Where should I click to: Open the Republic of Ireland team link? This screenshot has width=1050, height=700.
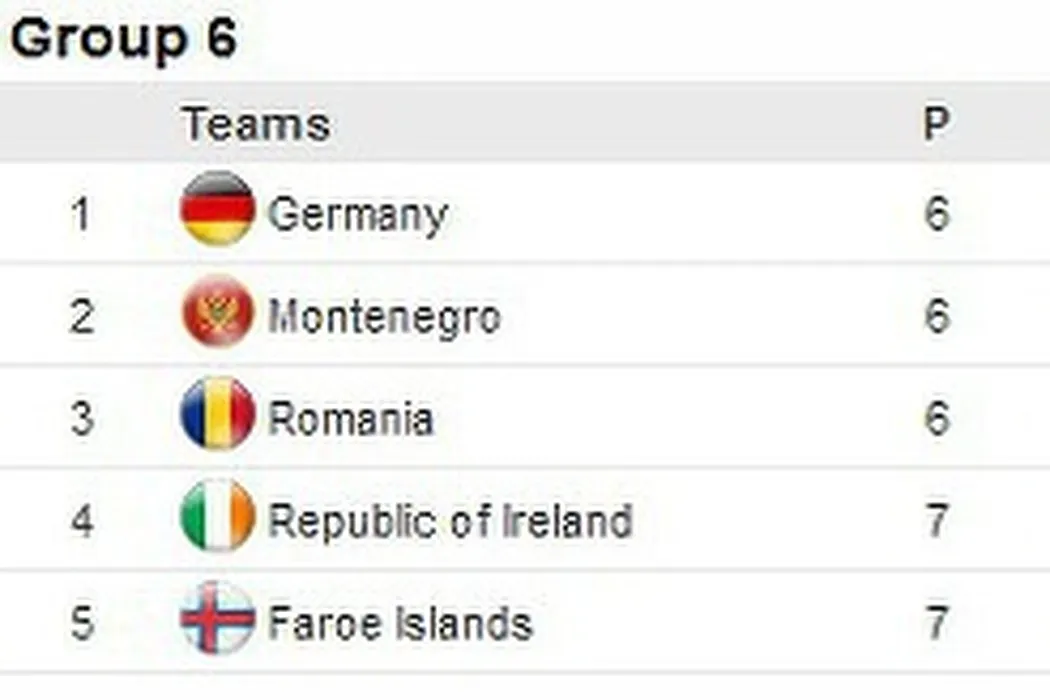(x=450, y=520)
